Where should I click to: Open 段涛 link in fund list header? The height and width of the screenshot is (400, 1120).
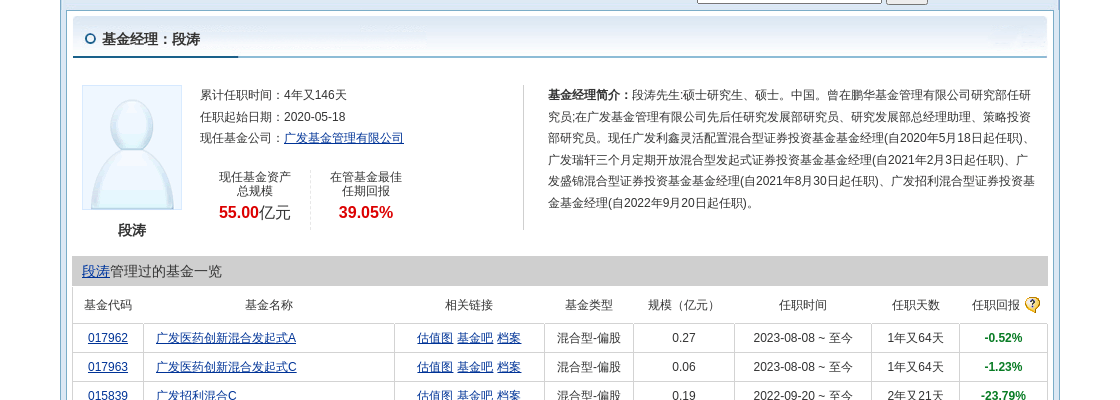click(x=96, y=271)
